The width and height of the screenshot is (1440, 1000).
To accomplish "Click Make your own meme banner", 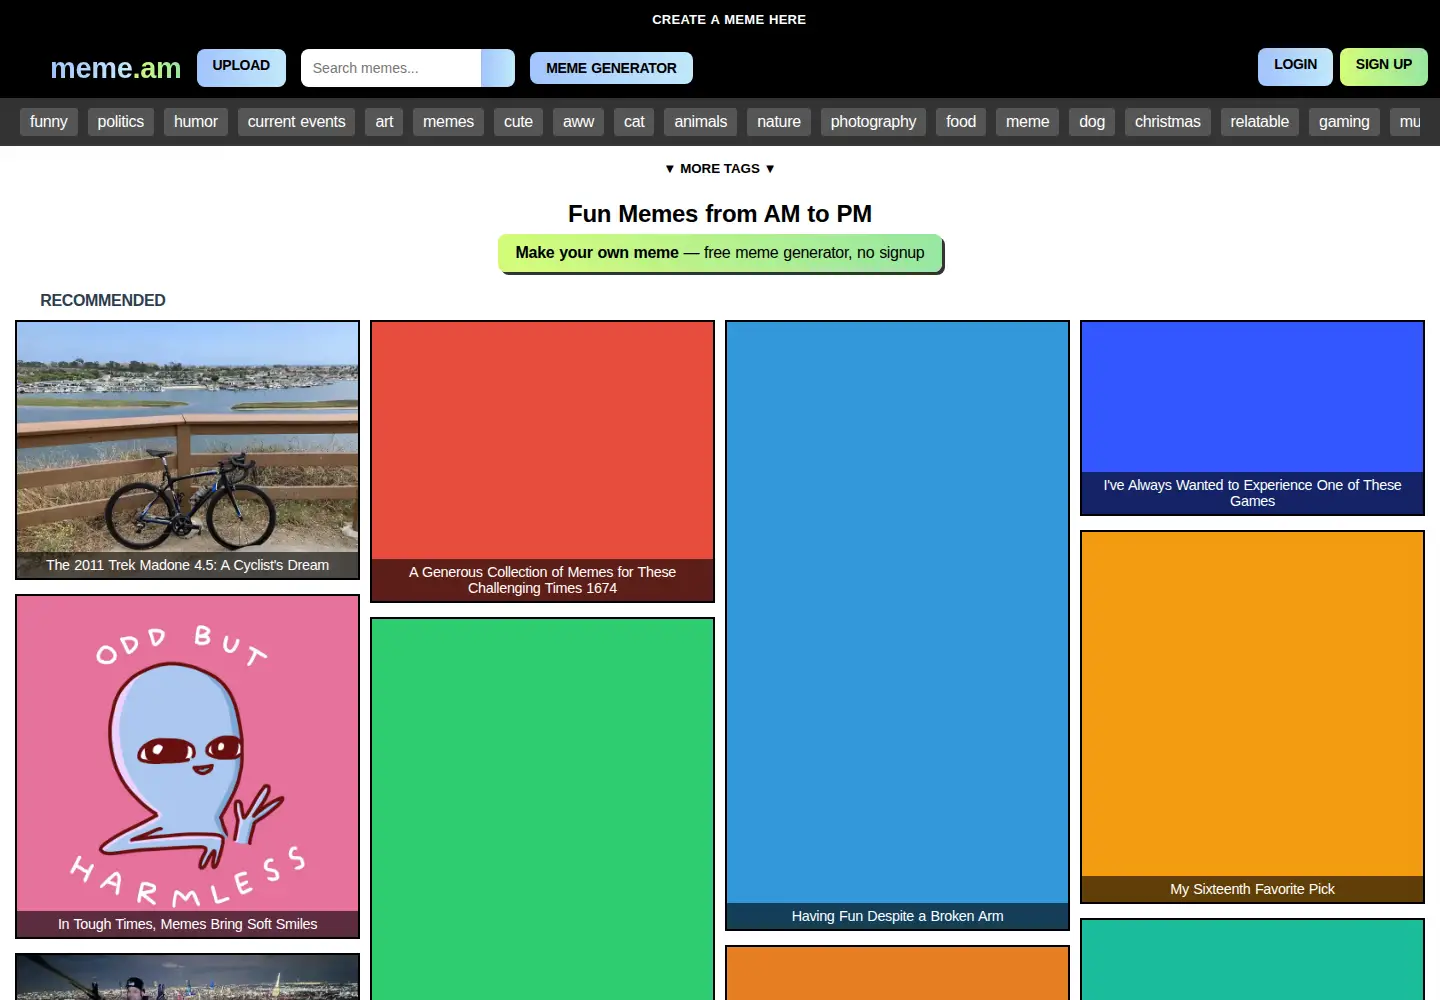I will pyautogui.click(x=720, y=253).
